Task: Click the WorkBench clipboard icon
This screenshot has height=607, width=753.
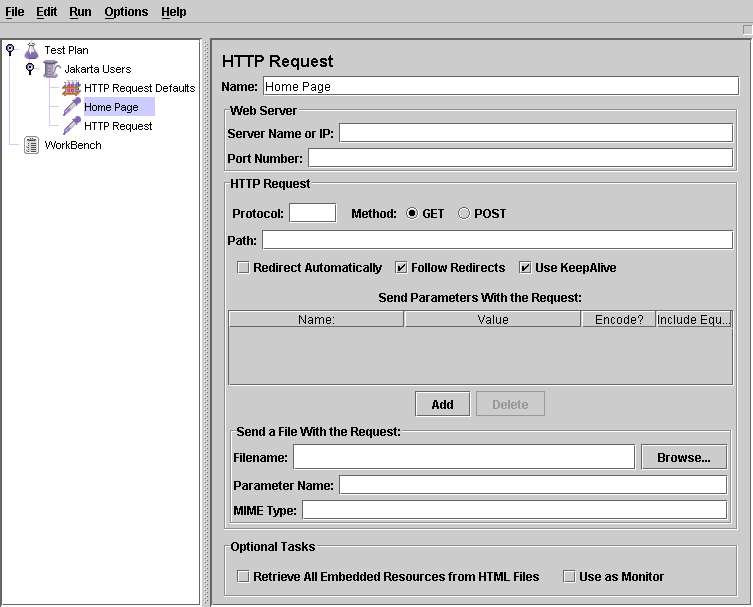Action: click(31, 145)
